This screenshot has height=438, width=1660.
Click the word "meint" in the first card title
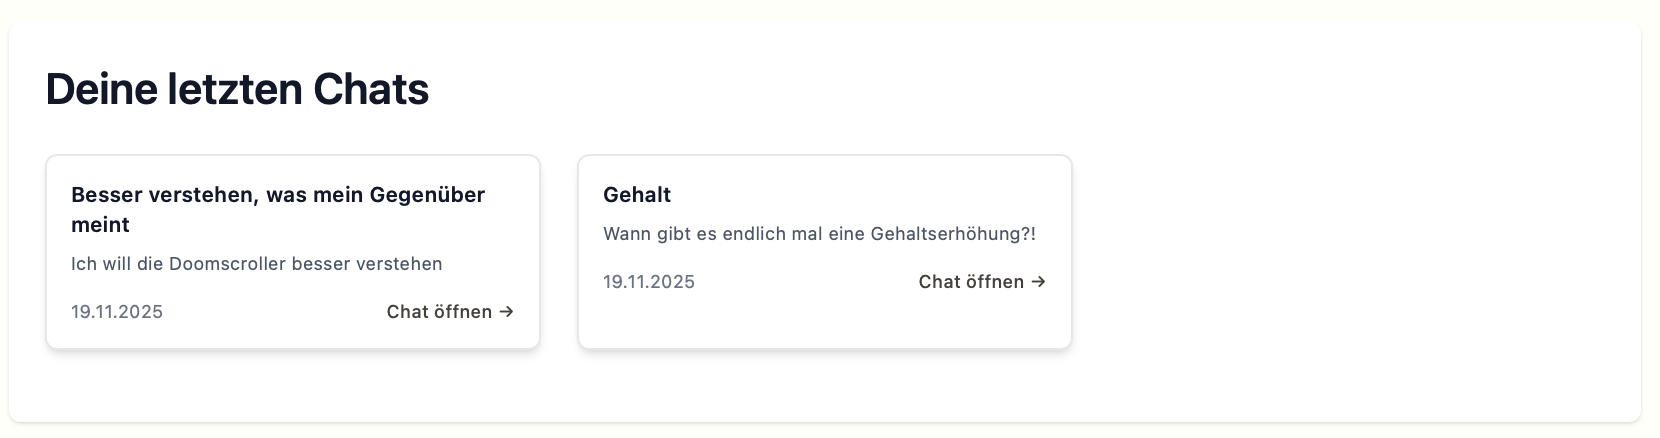point(100,225)
